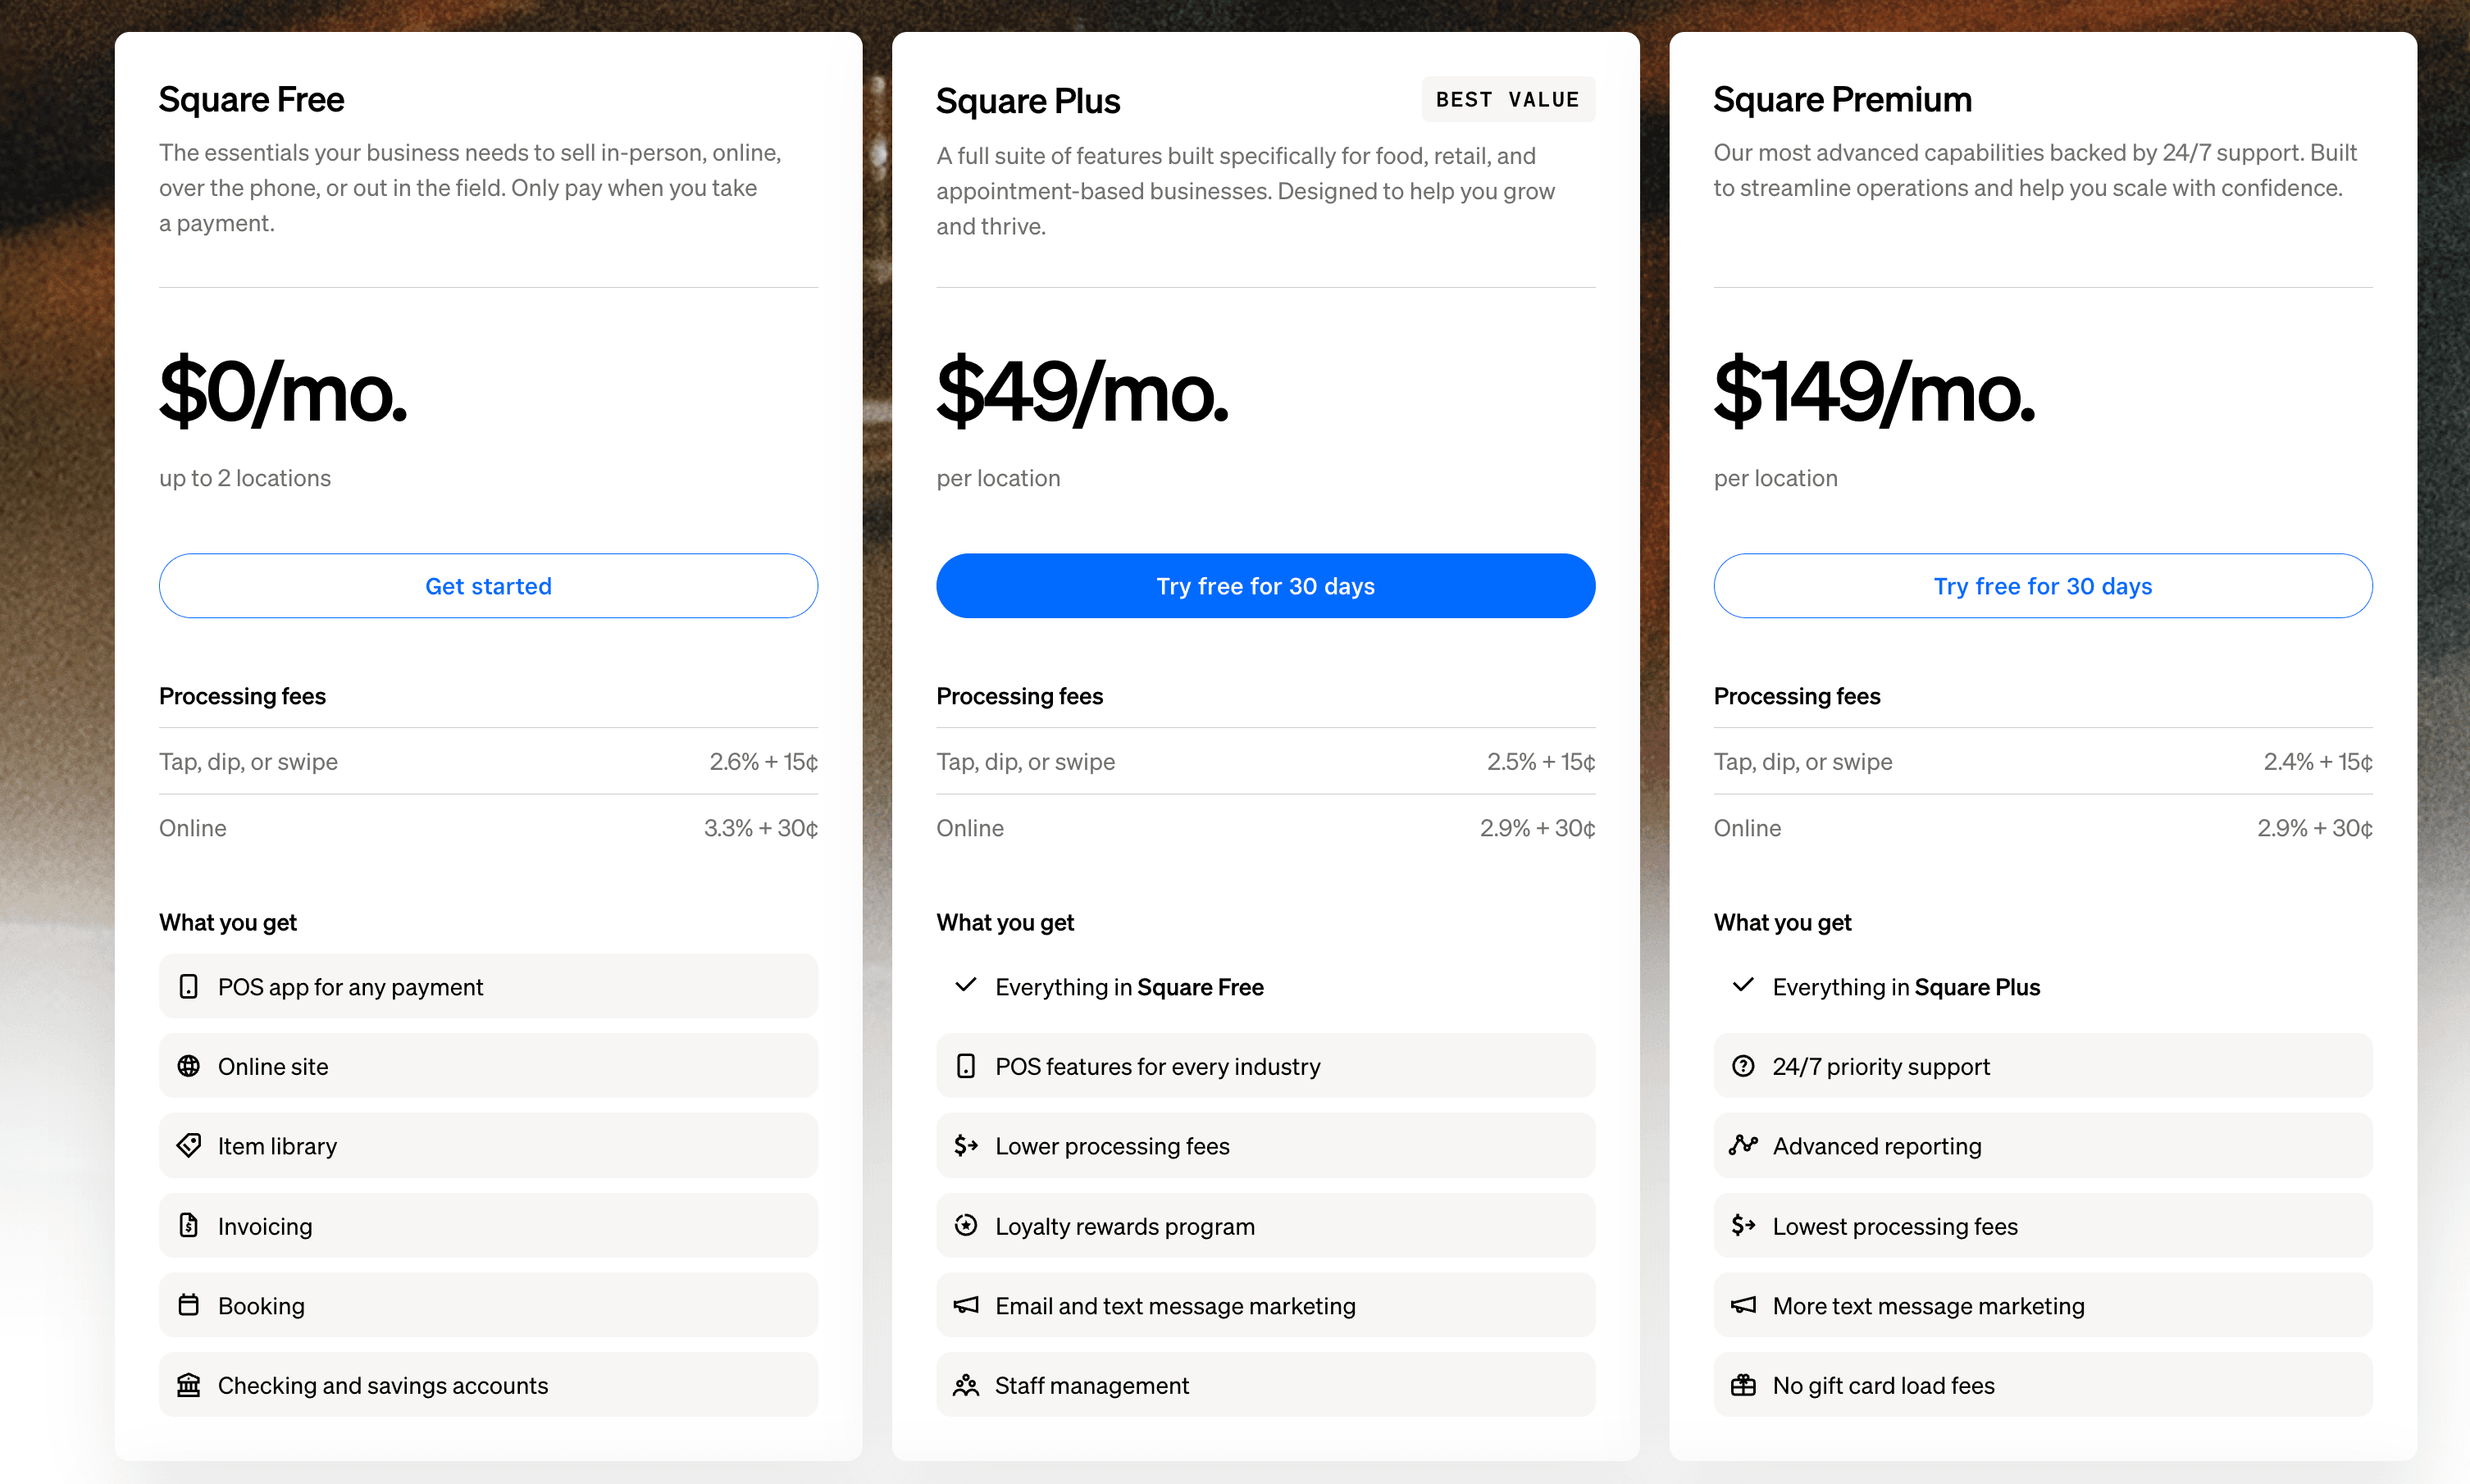This screenshot has width=2470, height=1484.
Task: Click the Booking calendar icon
Action: pyautogui.click(x=188, y=1305)
